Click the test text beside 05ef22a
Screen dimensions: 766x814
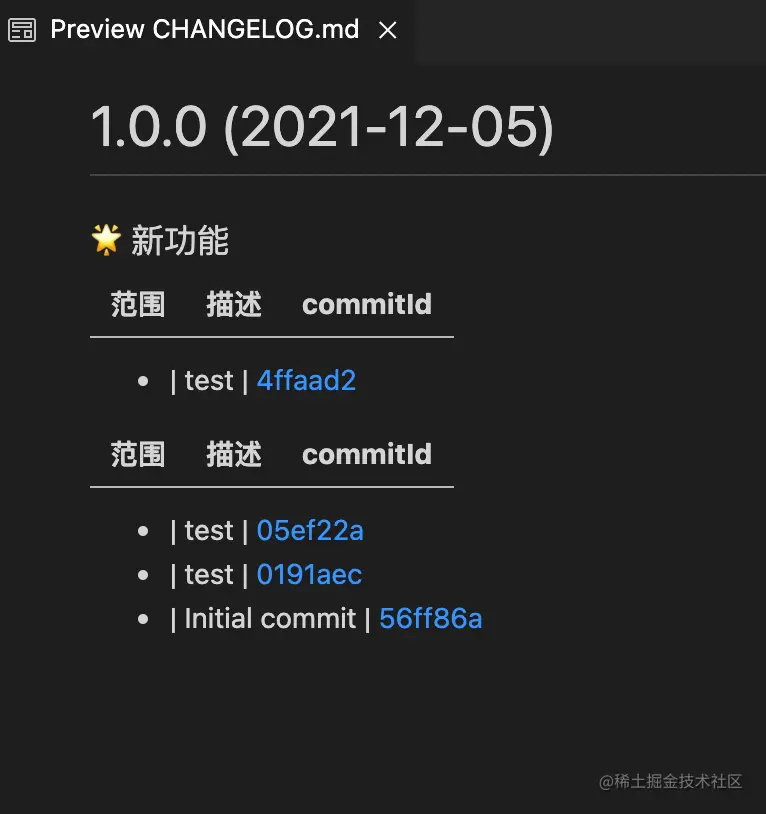[x=209, y=531]
